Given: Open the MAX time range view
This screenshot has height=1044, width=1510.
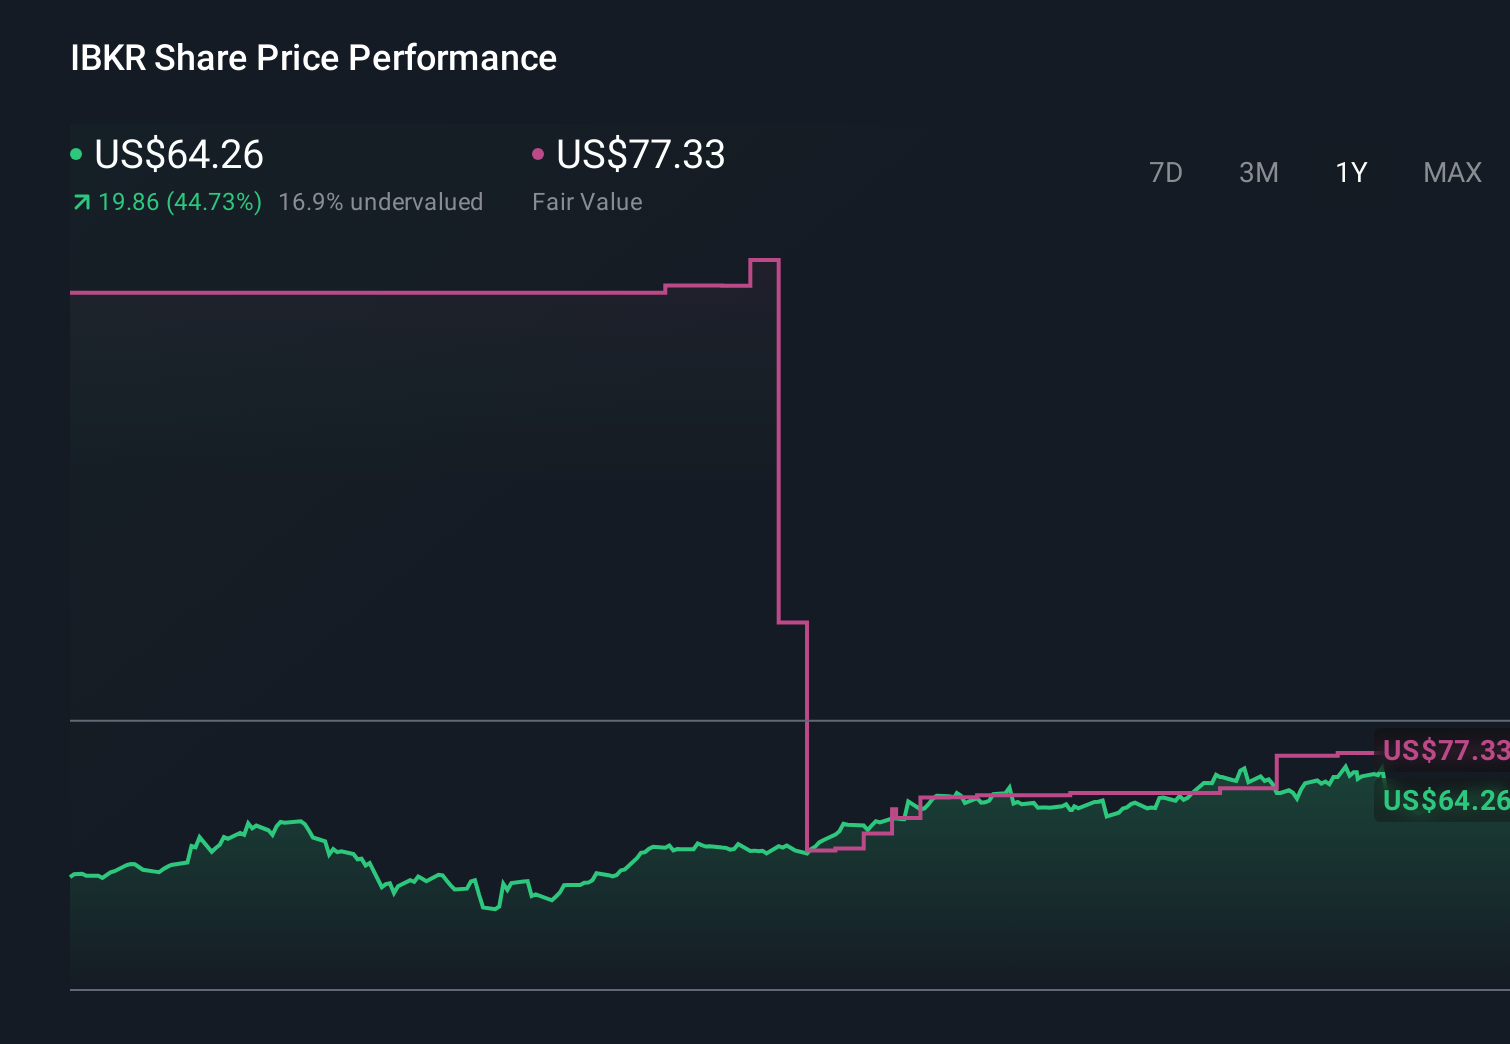Looking at the screenshot, I should point(1451,172).
